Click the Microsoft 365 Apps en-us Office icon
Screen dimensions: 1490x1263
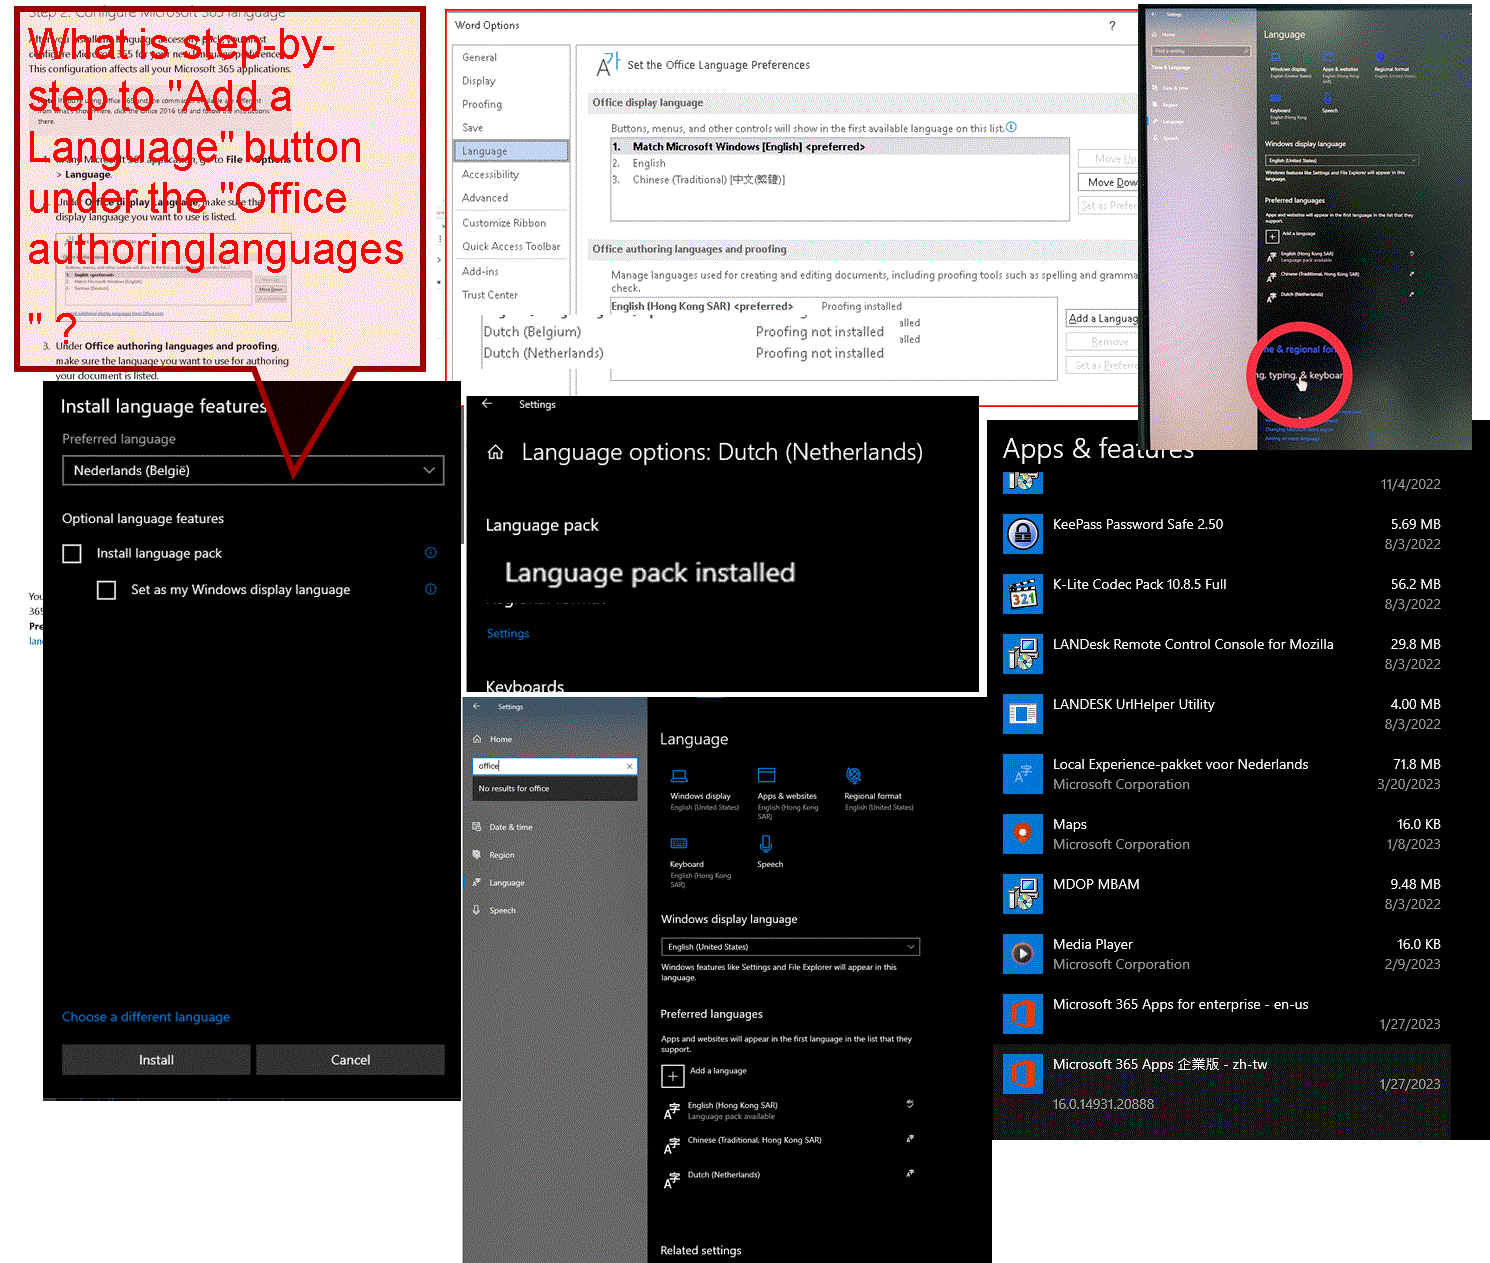pyautogui.click(x=1022, y=1014)
